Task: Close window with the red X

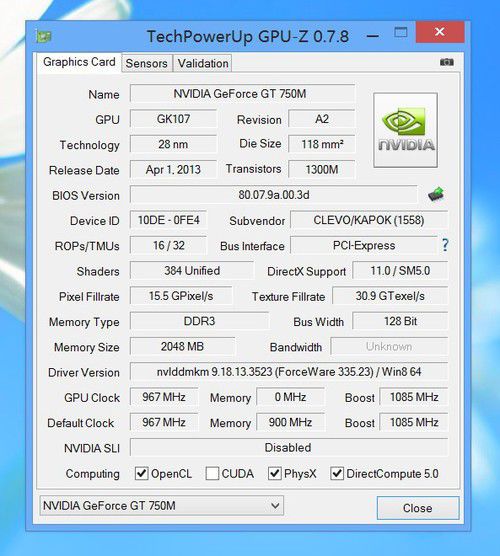Action: (x=440, y=32)
